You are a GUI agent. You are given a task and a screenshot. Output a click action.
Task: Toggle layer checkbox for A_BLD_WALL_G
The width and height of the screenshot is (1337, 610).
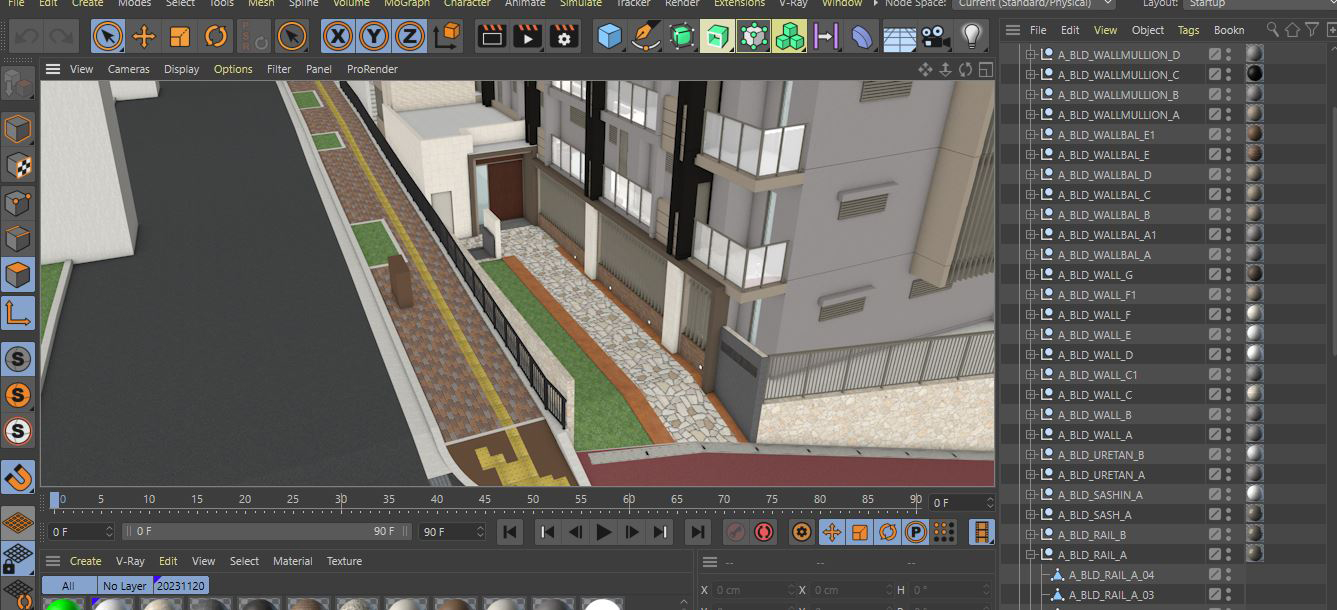point(1214,274)
